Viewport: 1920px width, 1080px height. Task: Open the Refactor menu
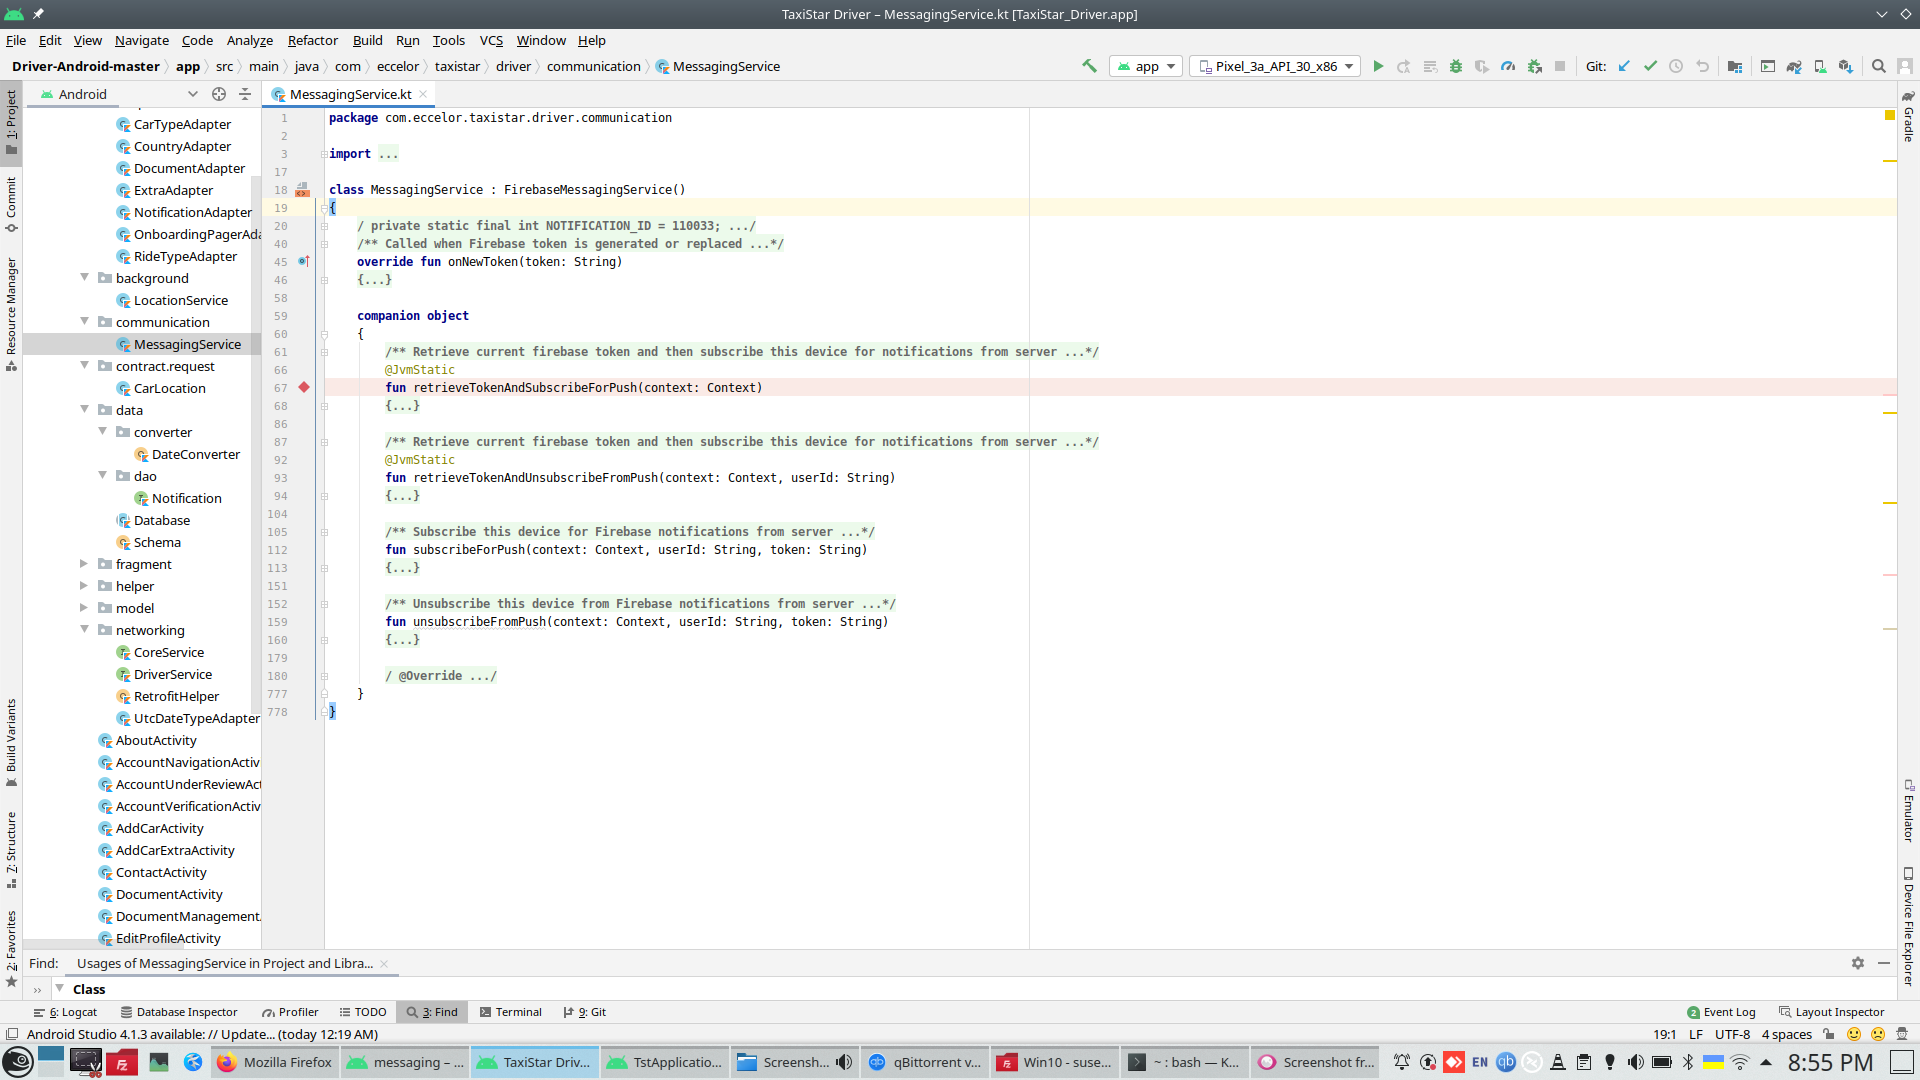pyautogui.click(x=312, y=41)
